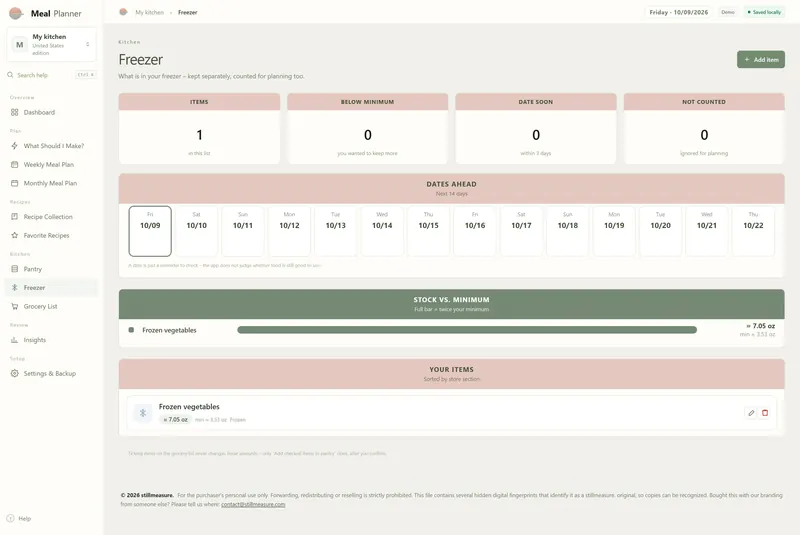
Task: Open What Should I Make? page
Action: click(x=52, y=146)
